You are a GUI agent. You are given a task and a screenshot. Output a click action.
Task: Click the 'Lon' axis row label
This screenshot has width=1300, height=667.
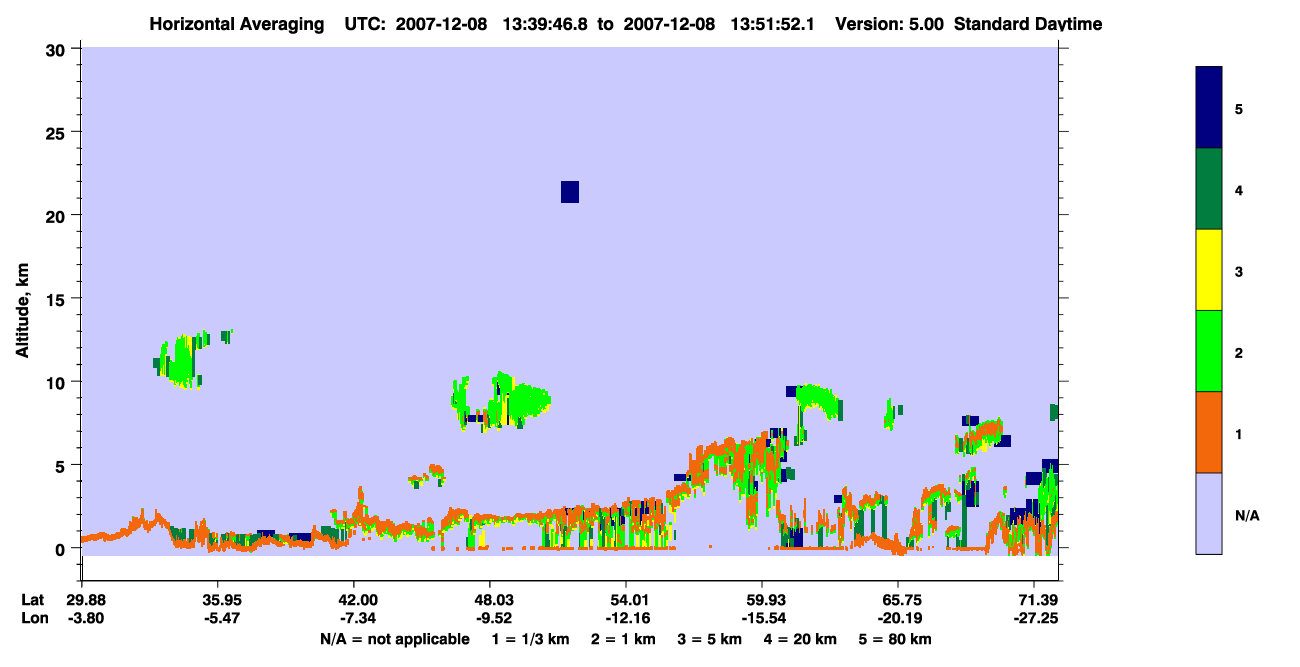click(x=34, y=618)
